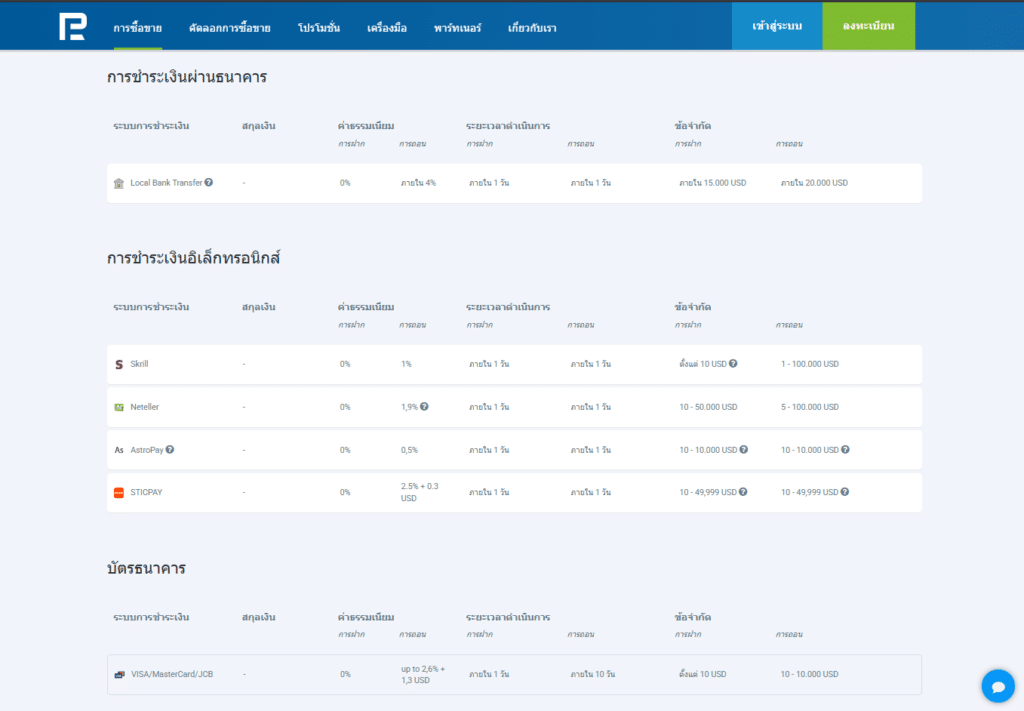Image resolution: width=1024 pixels, height=711 pixels.
Task: Click the AstroPay logo icon
Action: [119, 450]
